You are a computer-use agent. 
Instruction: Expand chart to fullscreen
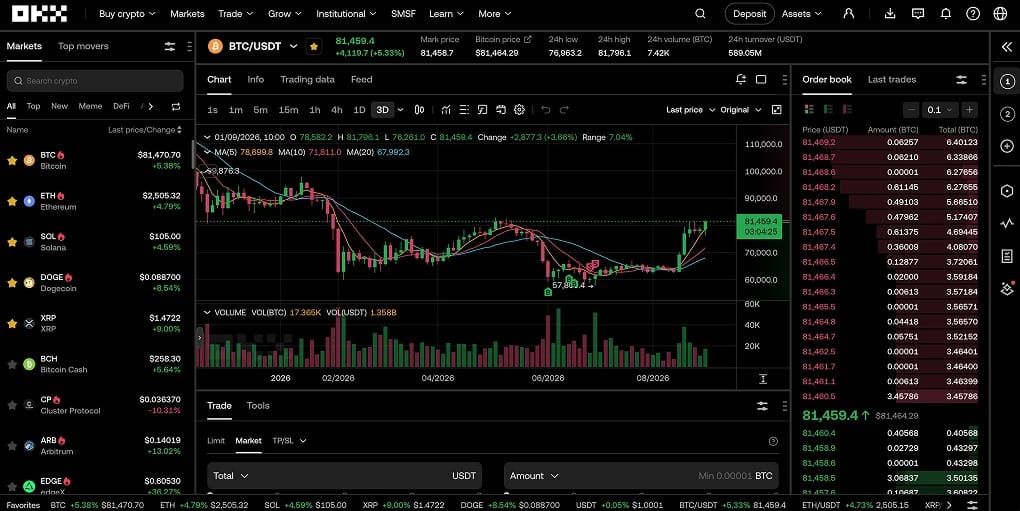[x=776, y=110]
